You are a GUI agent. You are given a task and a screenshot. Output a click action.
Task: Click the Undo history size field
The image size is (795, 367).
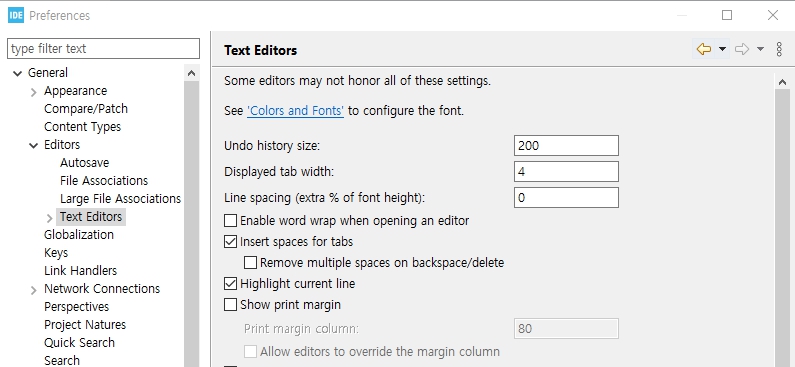[x=566, y=145]
